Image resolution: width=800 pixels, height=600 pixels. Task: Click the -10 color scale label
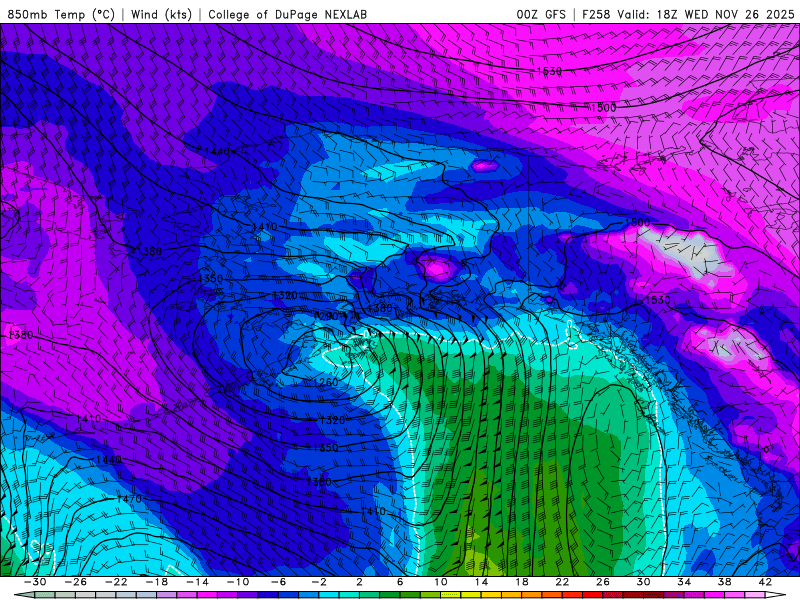[238, 582]
